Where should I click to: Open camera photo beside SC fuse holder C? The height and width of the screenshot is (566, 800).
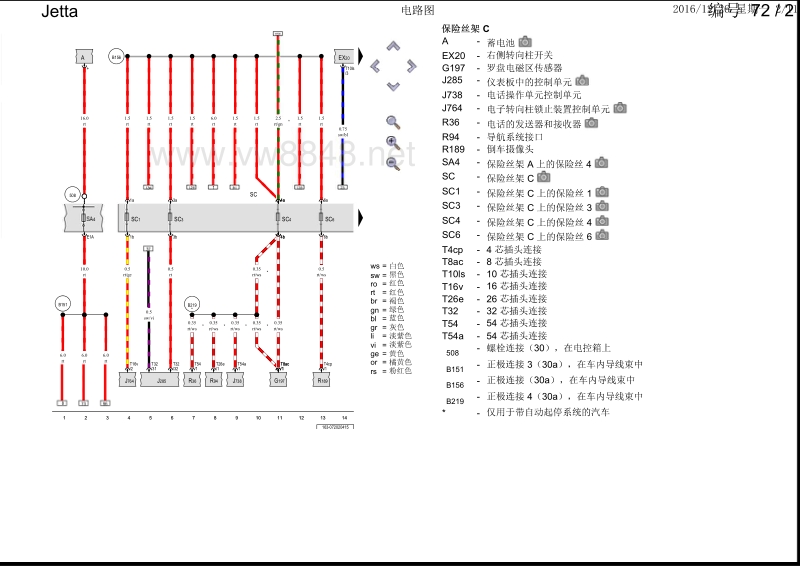(x=544, y=177)
